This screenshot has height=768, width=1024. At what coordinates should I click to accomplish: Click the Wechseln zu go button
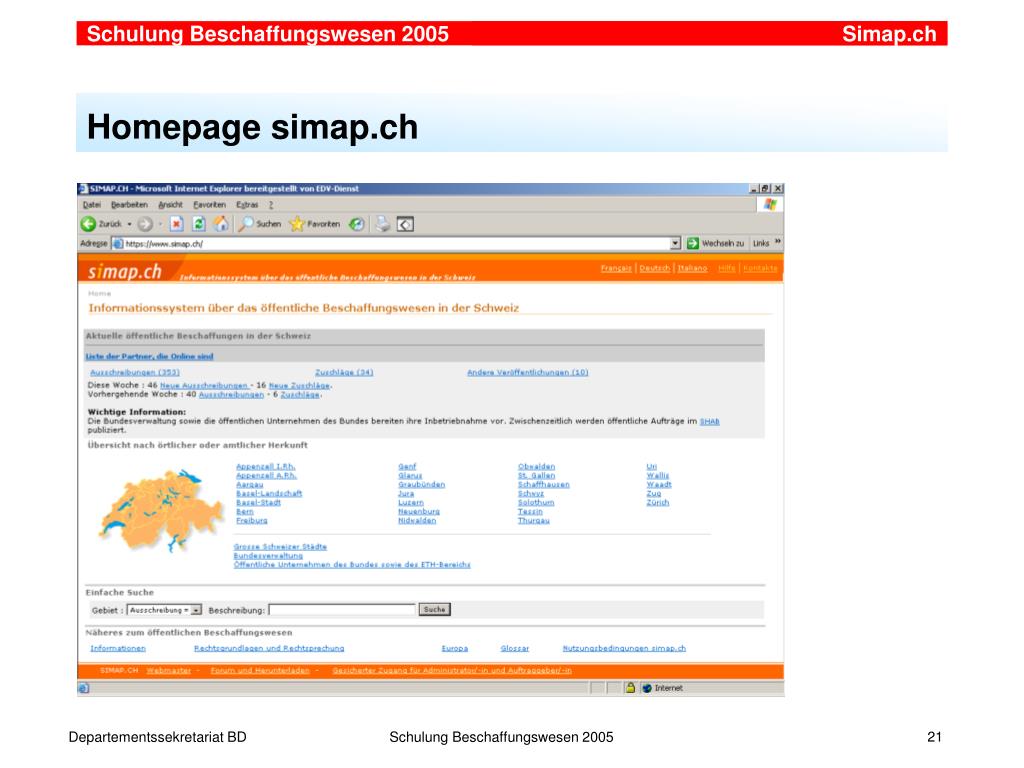[x=715, y=243]
